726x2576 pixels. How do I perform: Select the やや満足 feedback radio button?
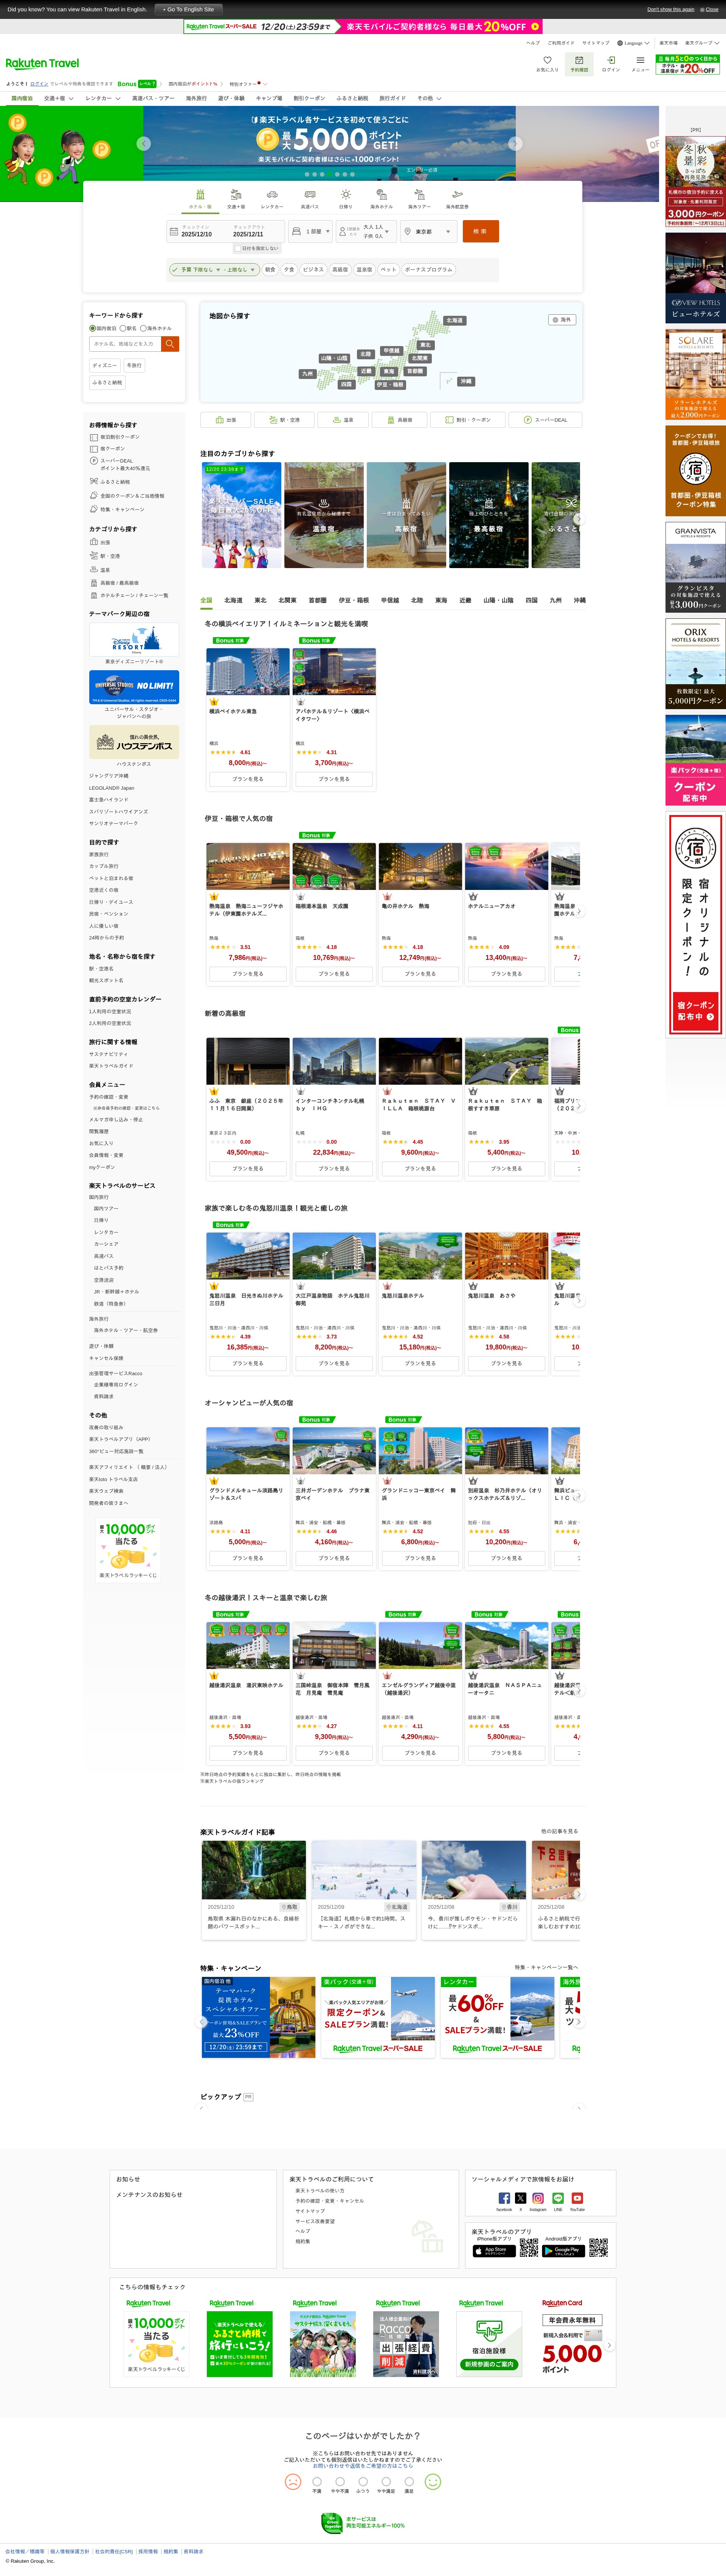pos(386,2481)
